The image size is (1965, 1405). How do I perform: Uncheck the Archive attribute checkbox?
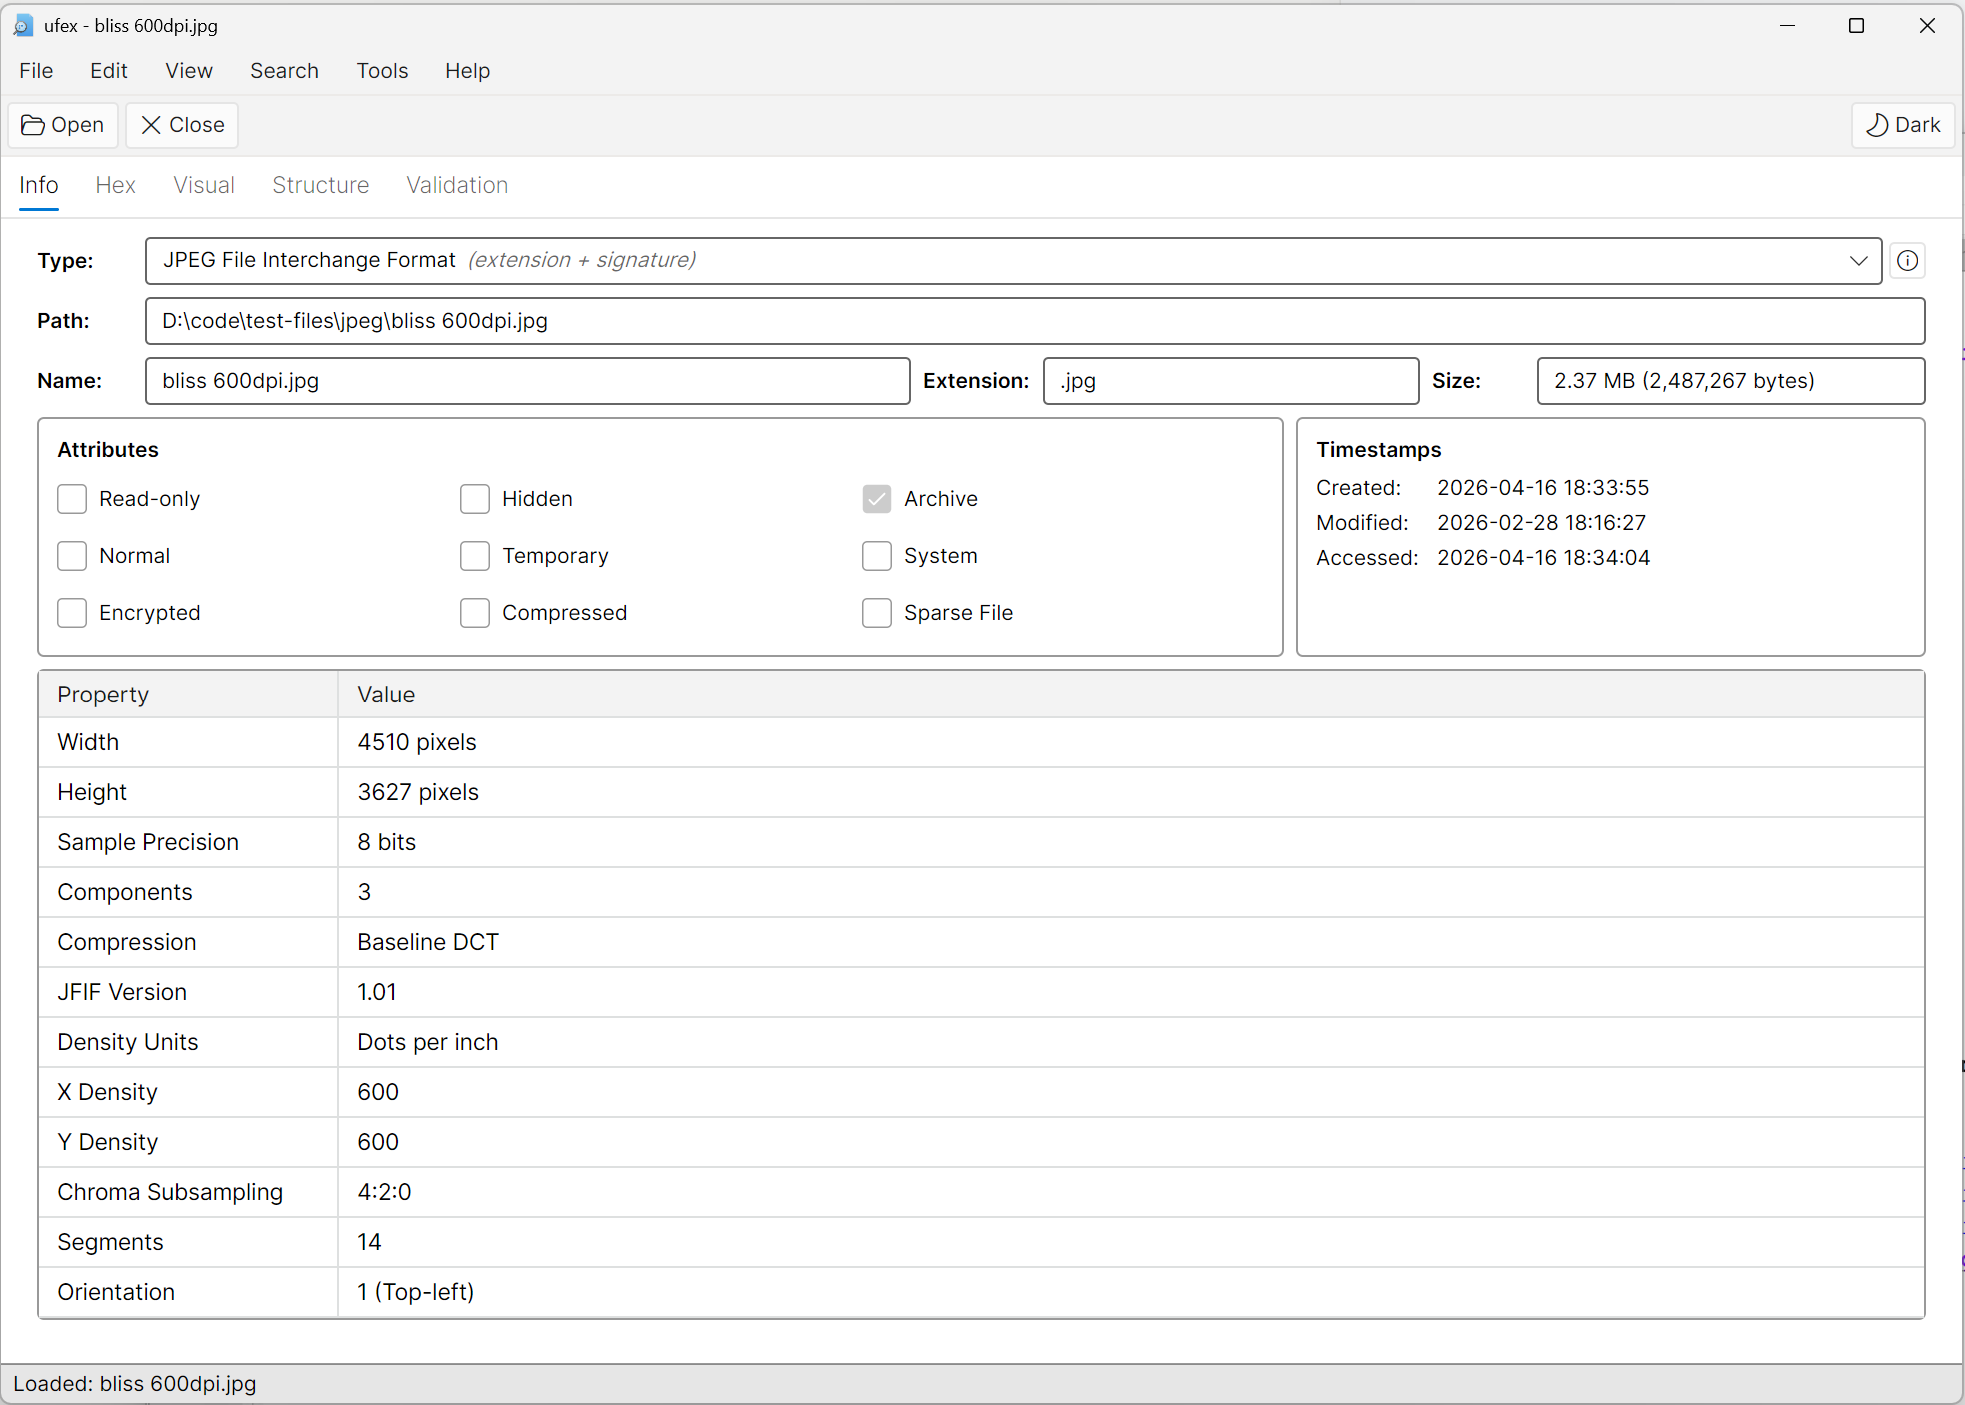[877, 499]
